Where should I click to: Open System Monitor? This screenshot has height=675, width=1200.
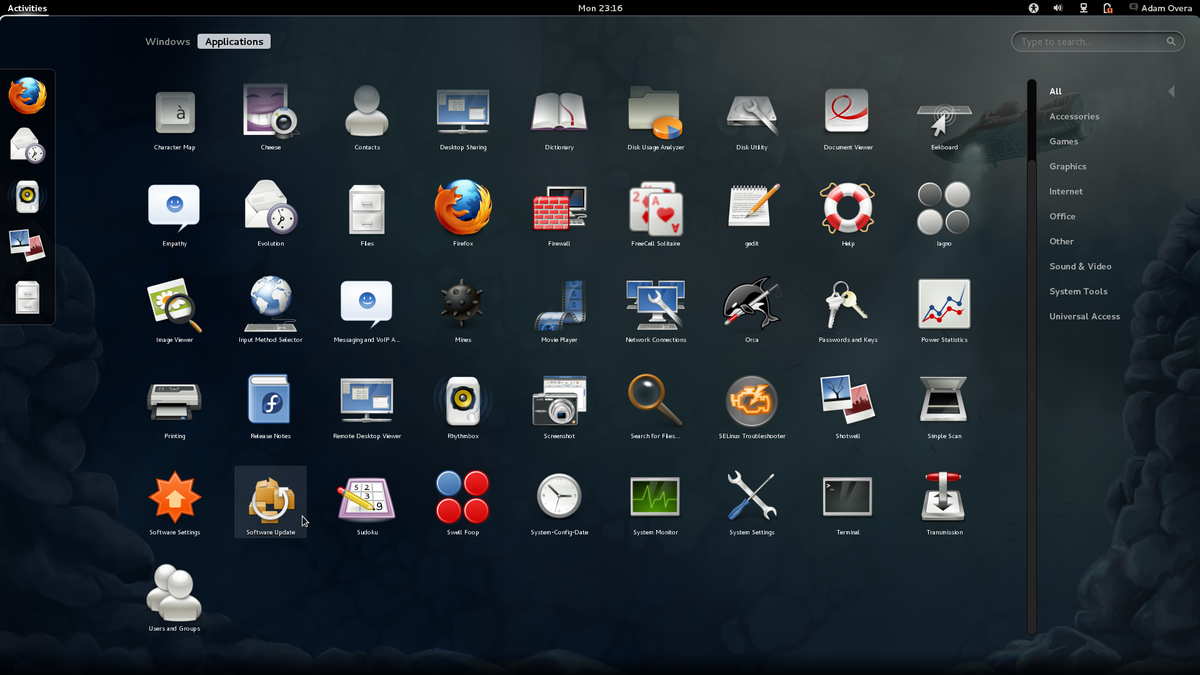655,497
